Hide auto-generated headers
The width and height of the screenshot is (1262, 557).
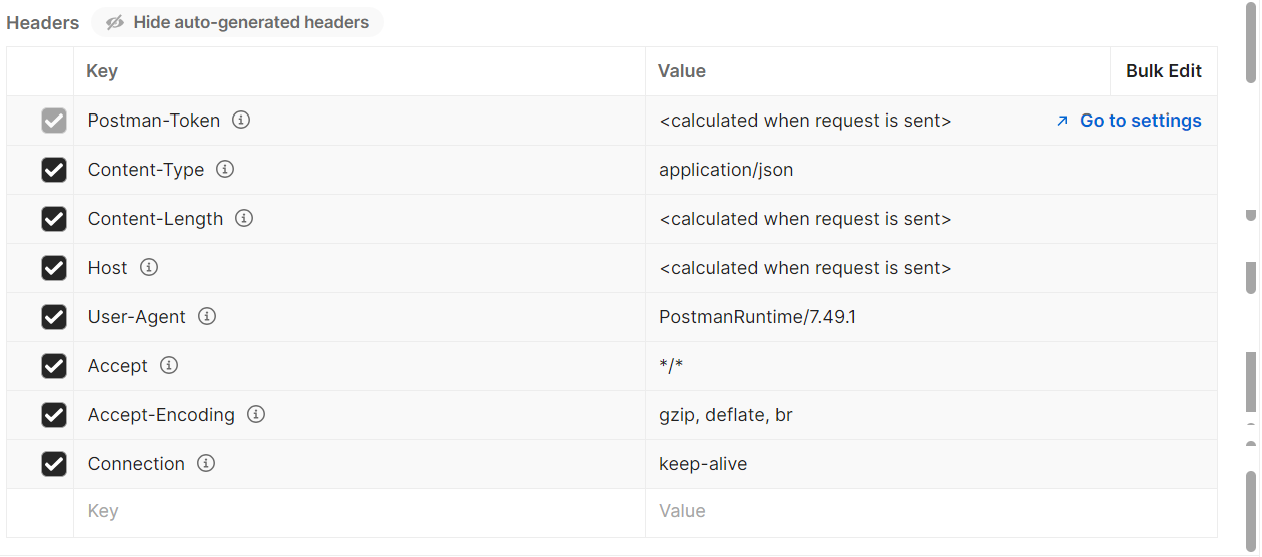click(x=238, y=22)
